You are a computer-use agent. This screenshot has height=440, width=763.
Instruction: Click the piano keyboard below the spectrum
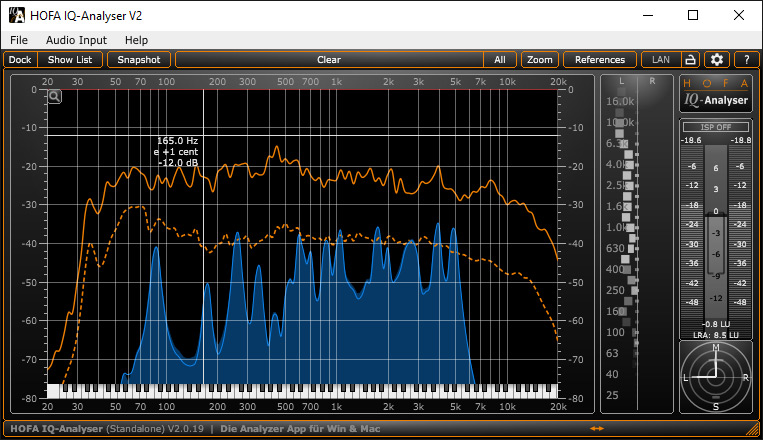(x=300, y=390)
